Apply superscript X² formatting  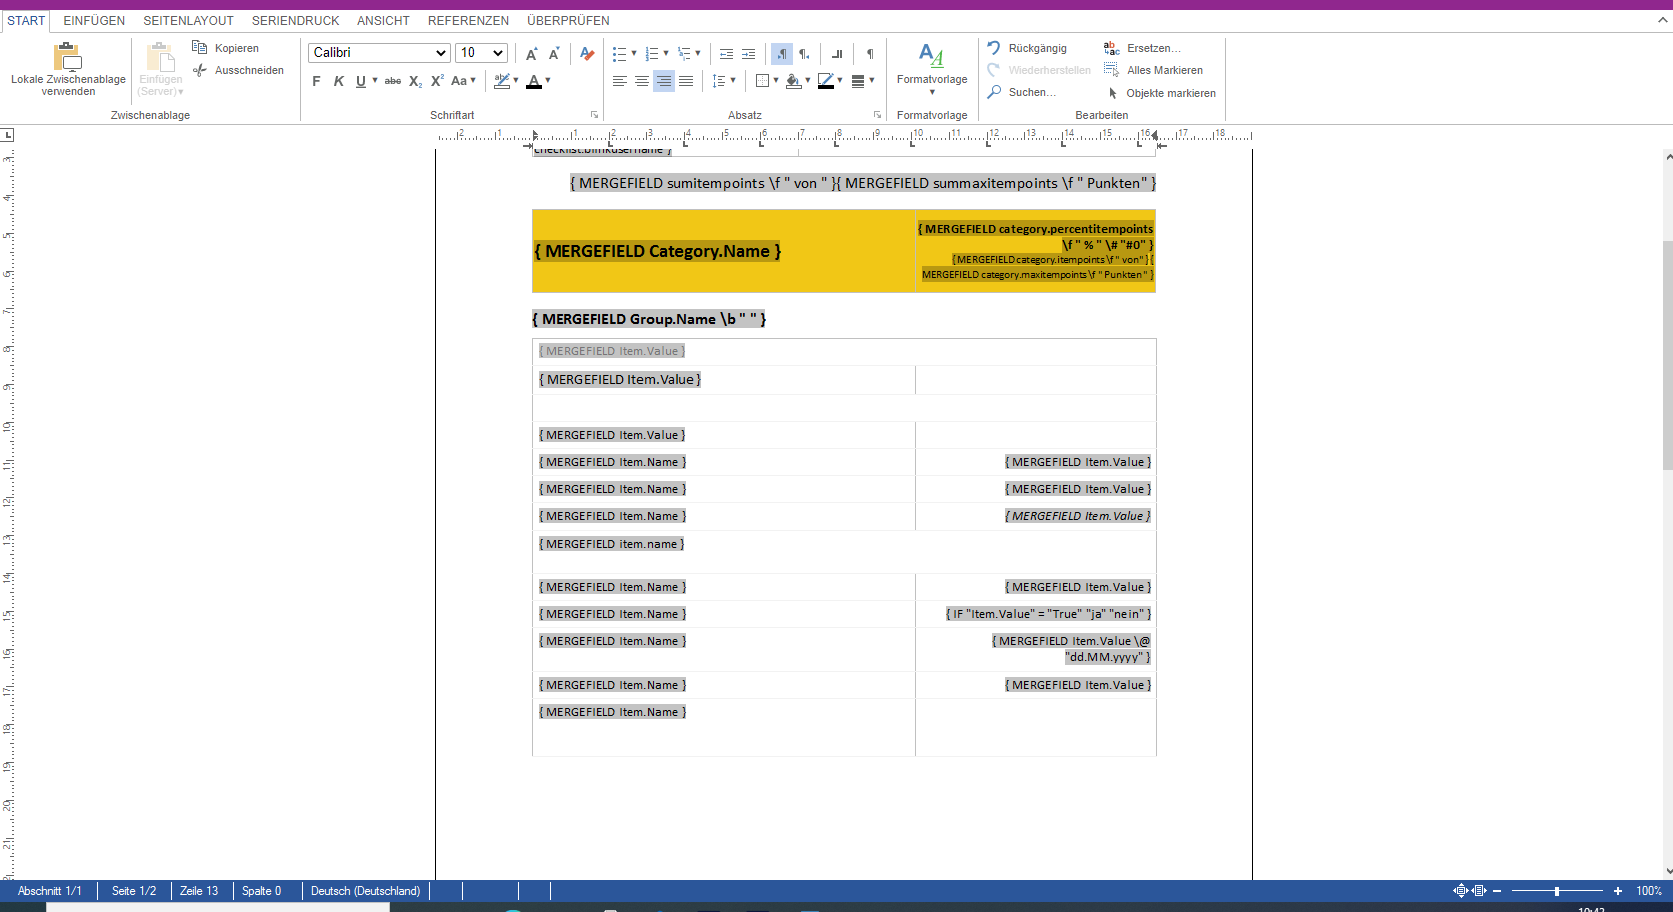[x=437, y=81]
